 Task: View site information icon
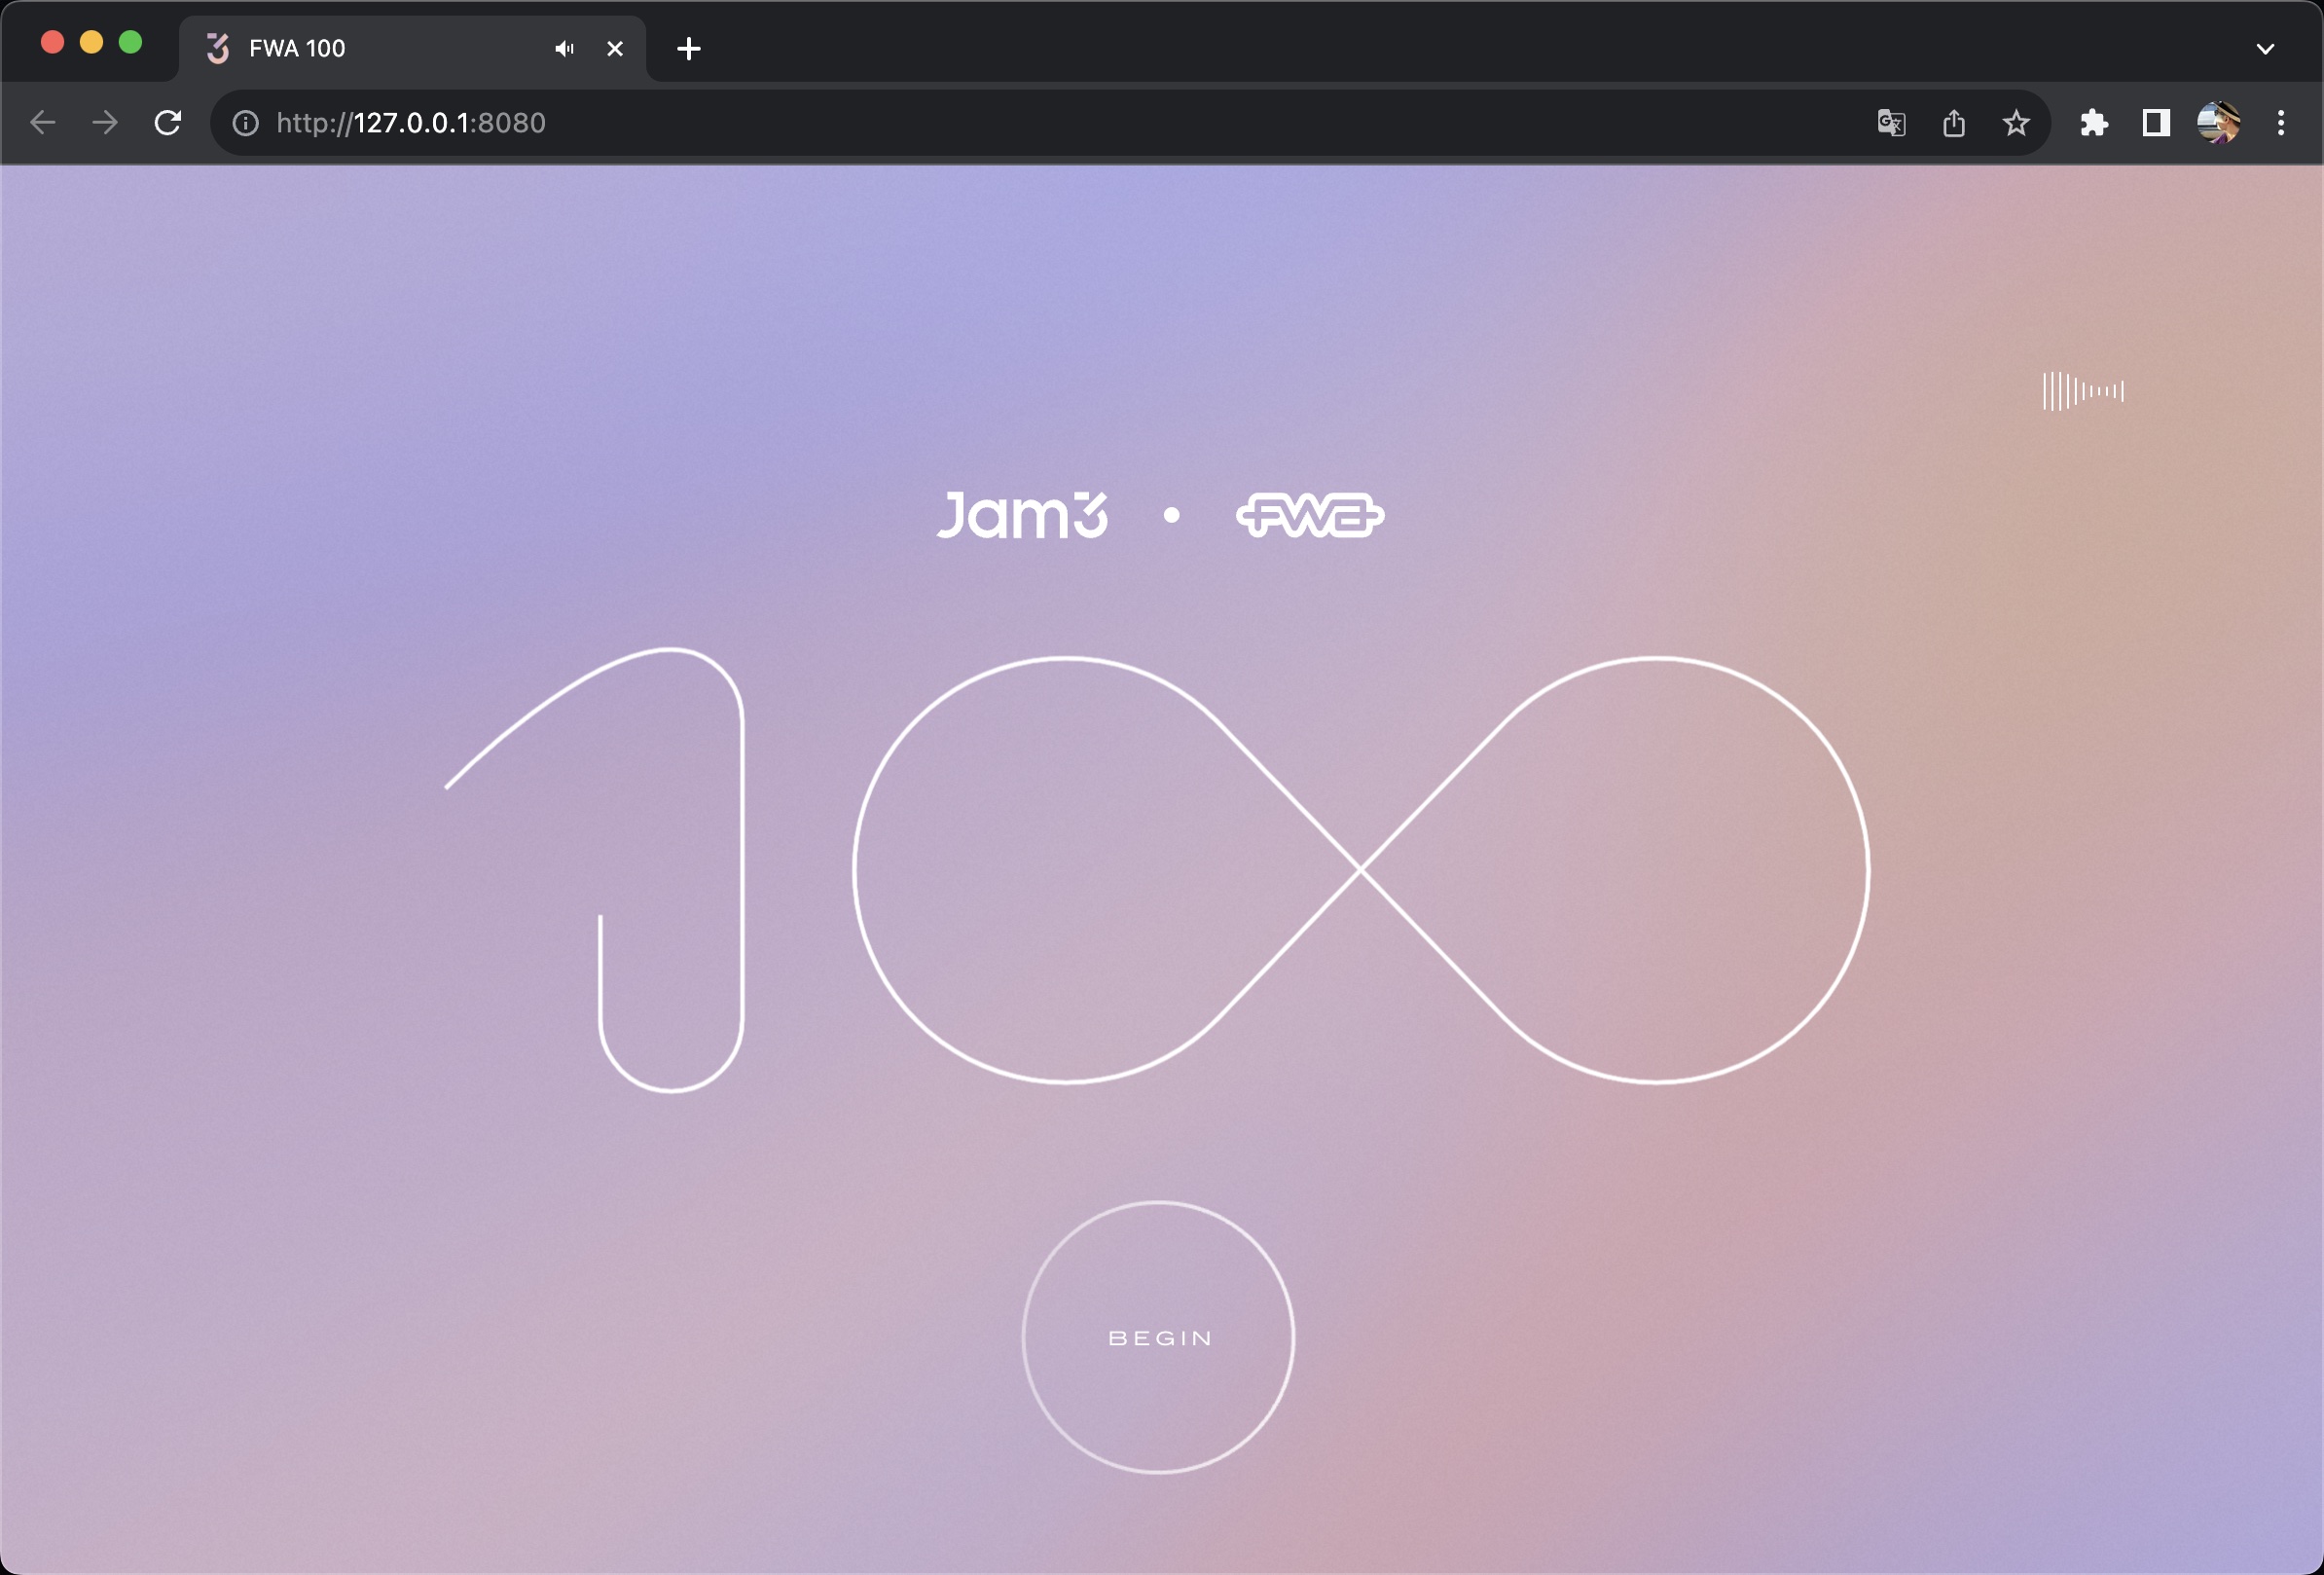click(x=245, y=123)
